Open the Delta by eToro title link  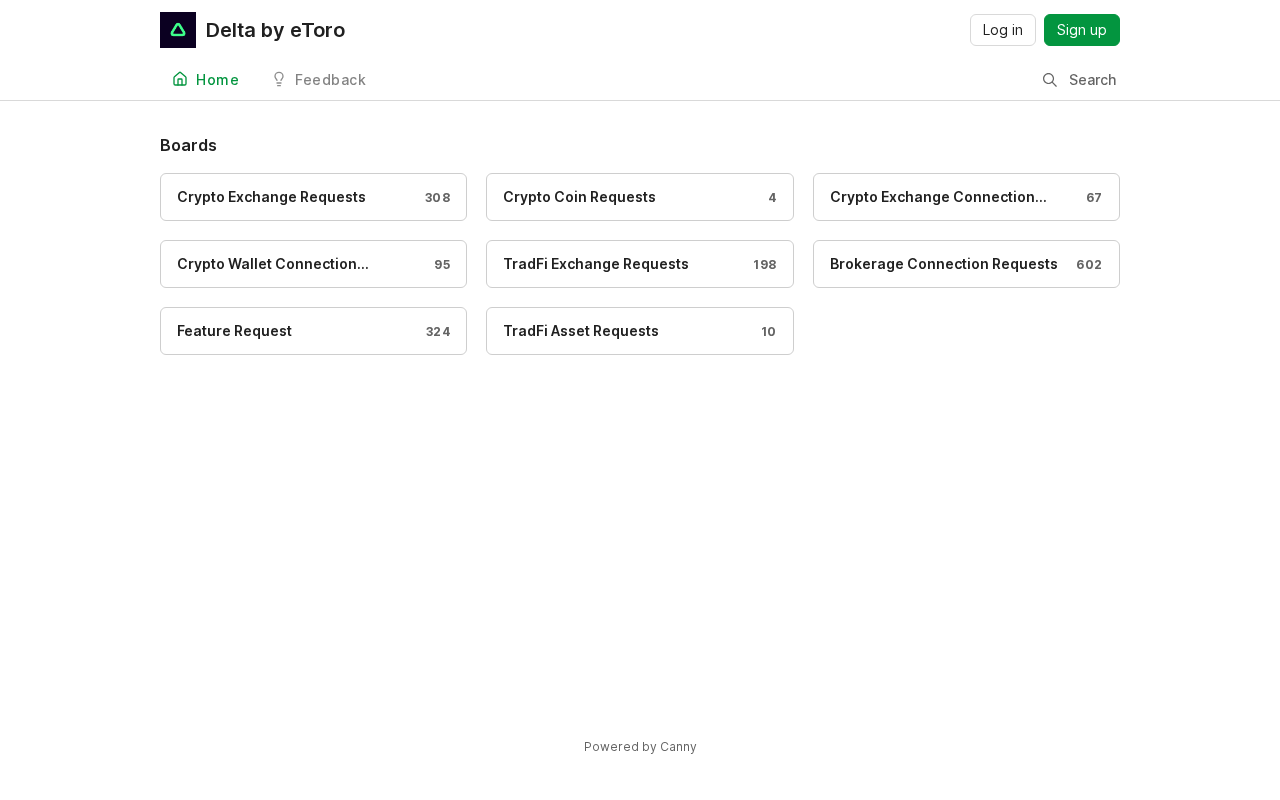(x=275, y=30)
